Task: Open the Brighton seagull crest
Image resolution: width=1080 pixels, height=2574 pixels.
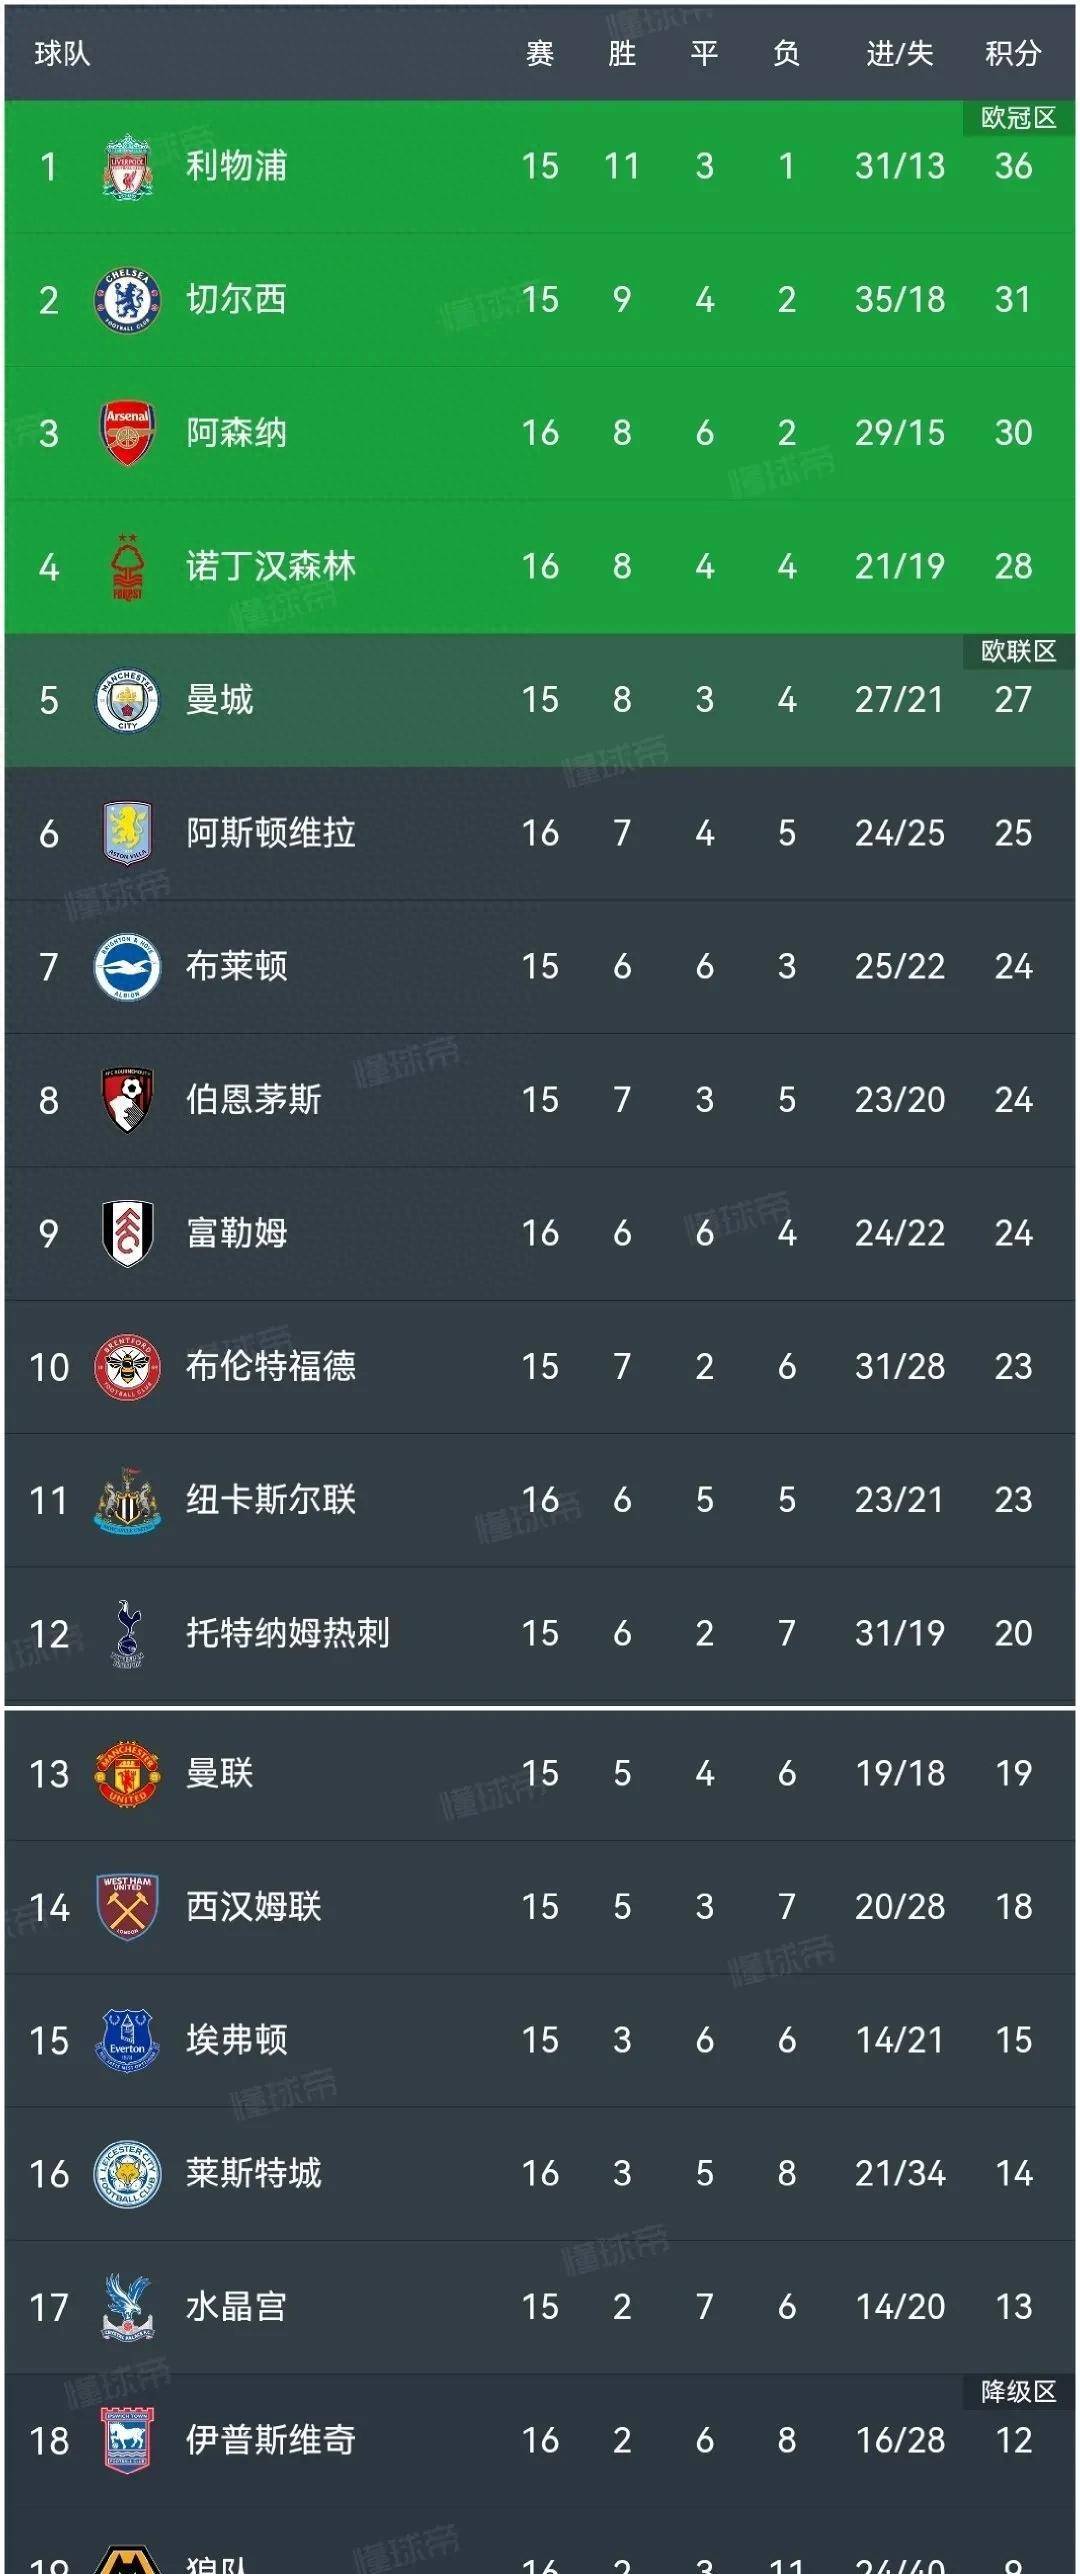Action: click(x=127, y=967)
